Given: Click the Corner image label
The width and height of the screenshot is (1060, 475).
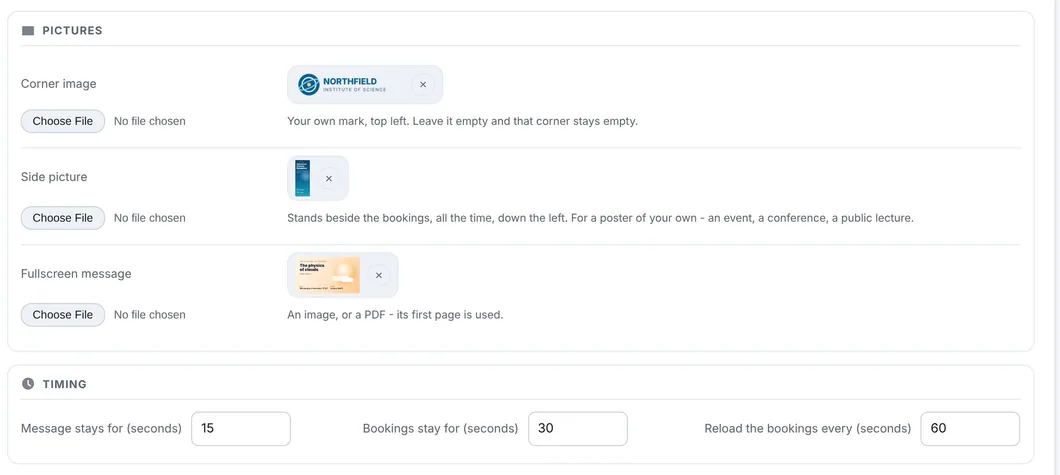Looking at the screenshot, I should (x=59, y=84).
